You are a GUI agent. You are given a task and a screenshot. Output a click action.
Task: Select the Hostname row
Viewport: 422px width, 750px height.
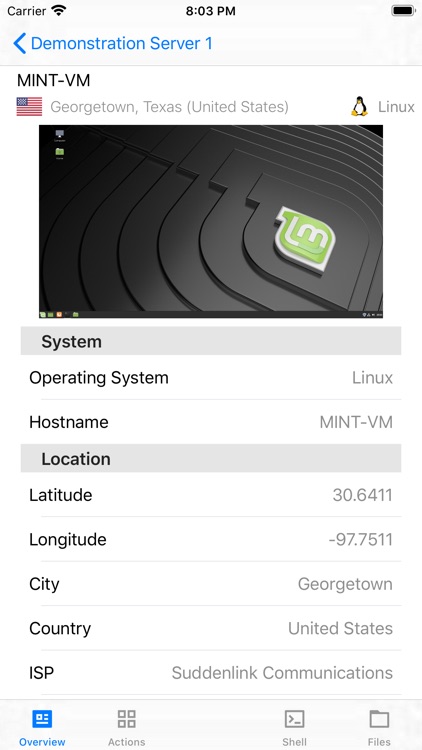click(211, 422)
